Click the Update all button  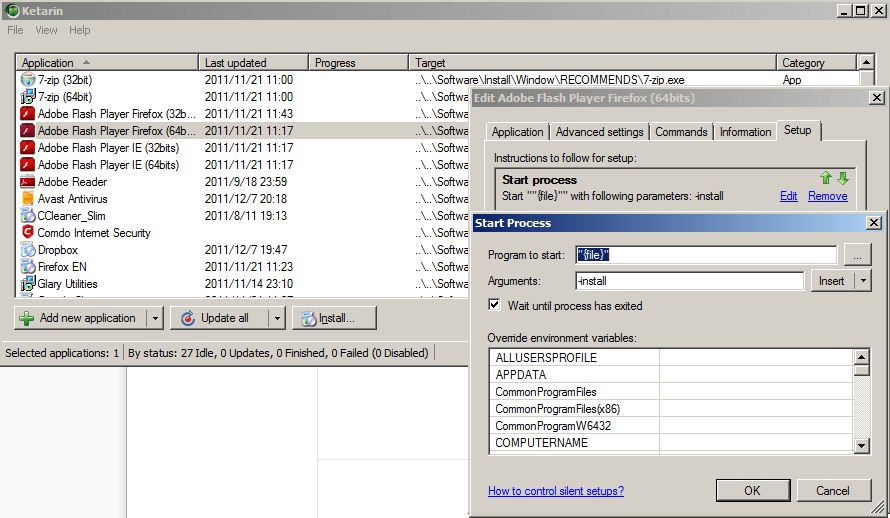click(220, 318)
